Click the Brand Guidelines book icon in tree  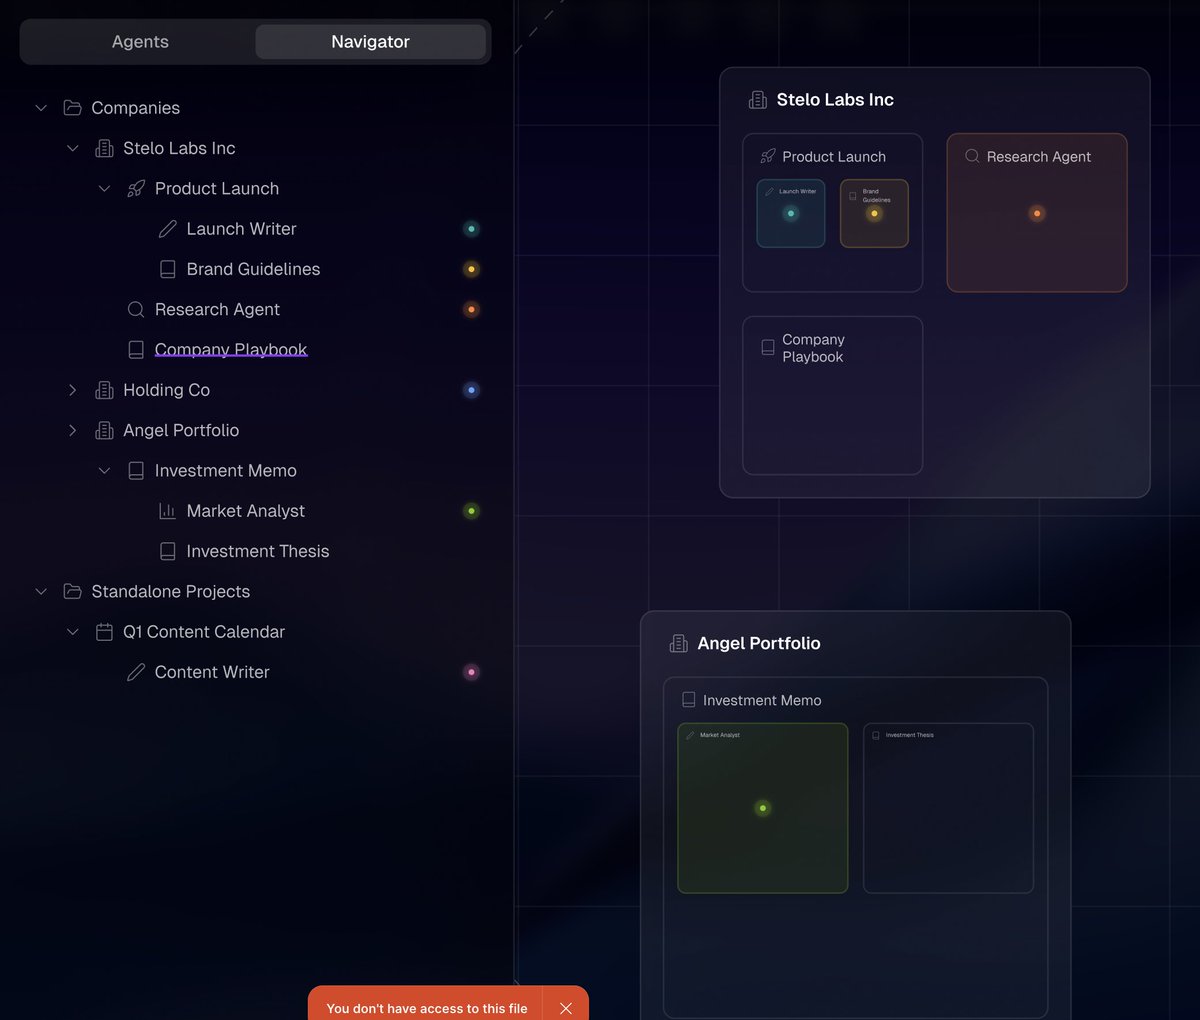[168, 269]
